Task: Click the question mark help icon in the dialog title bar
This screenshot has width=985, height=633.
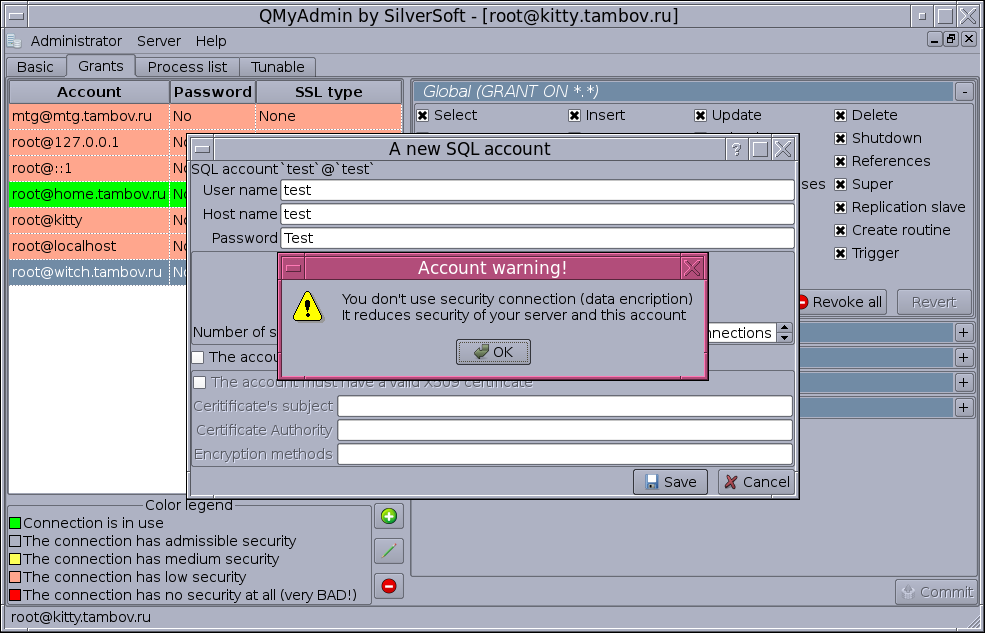Action: click(736, 149)
